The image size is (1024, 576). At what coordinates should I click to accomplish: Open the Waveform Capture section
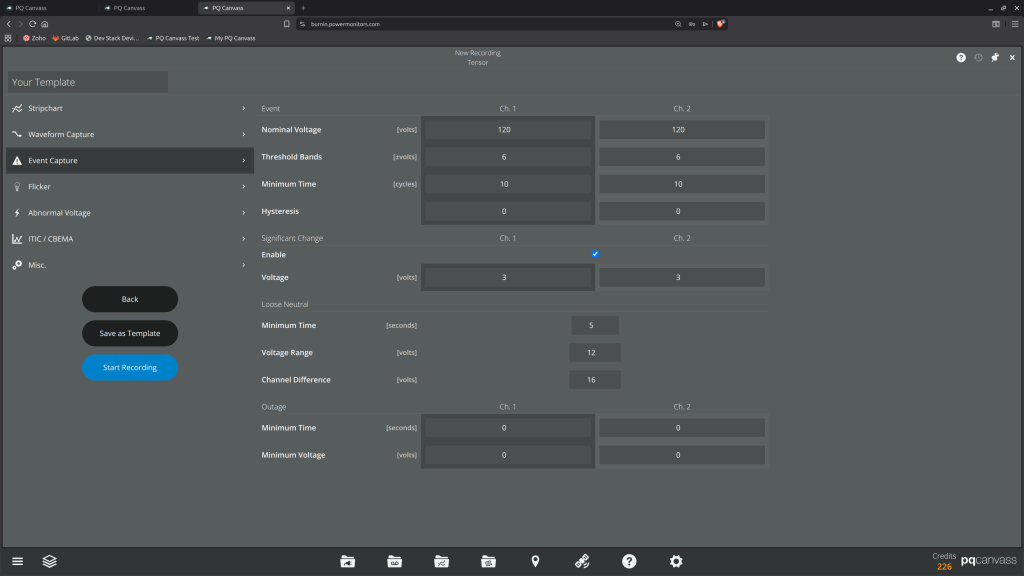click(130, 135)
